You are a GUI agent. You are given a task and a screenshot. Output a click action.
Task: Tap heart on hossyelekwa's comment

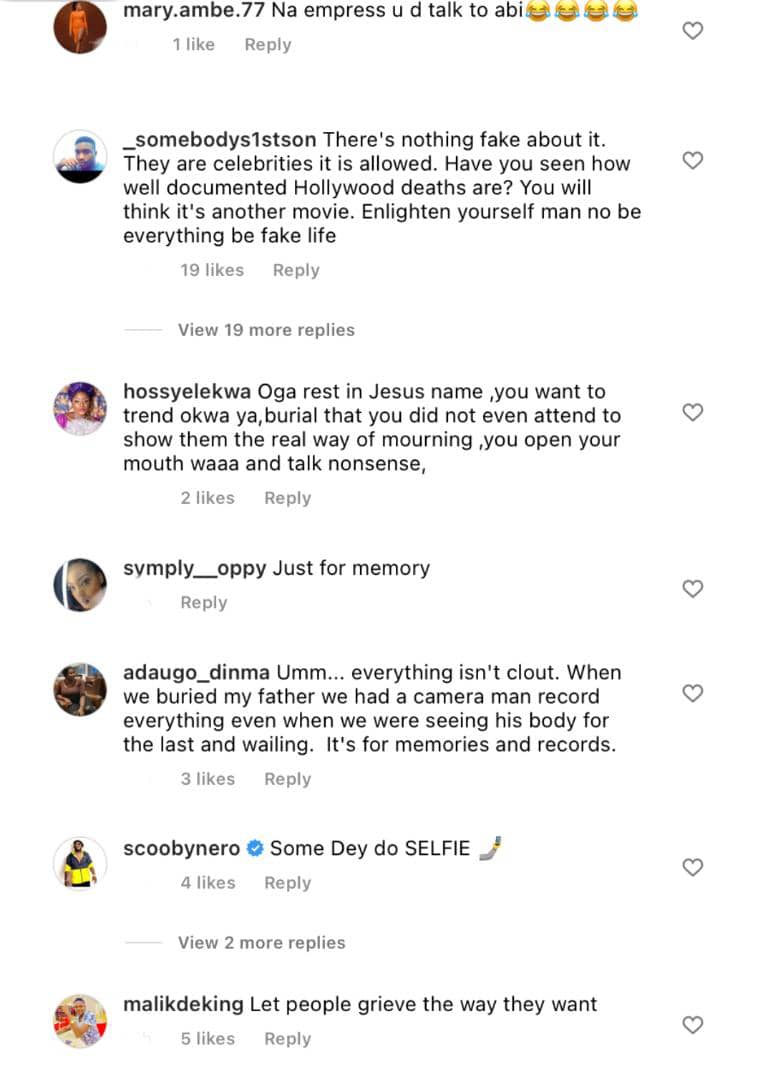coord(692,412)
